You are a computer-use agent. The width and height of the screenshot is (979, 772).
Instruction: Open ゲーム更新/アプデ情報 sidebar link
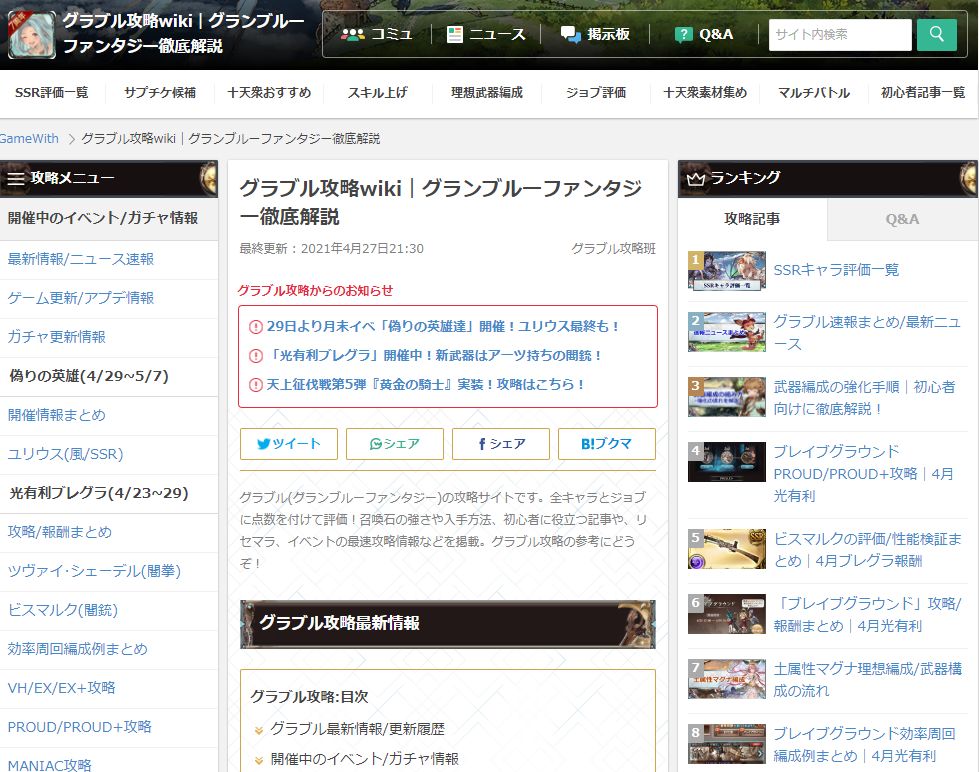[81, 298]
